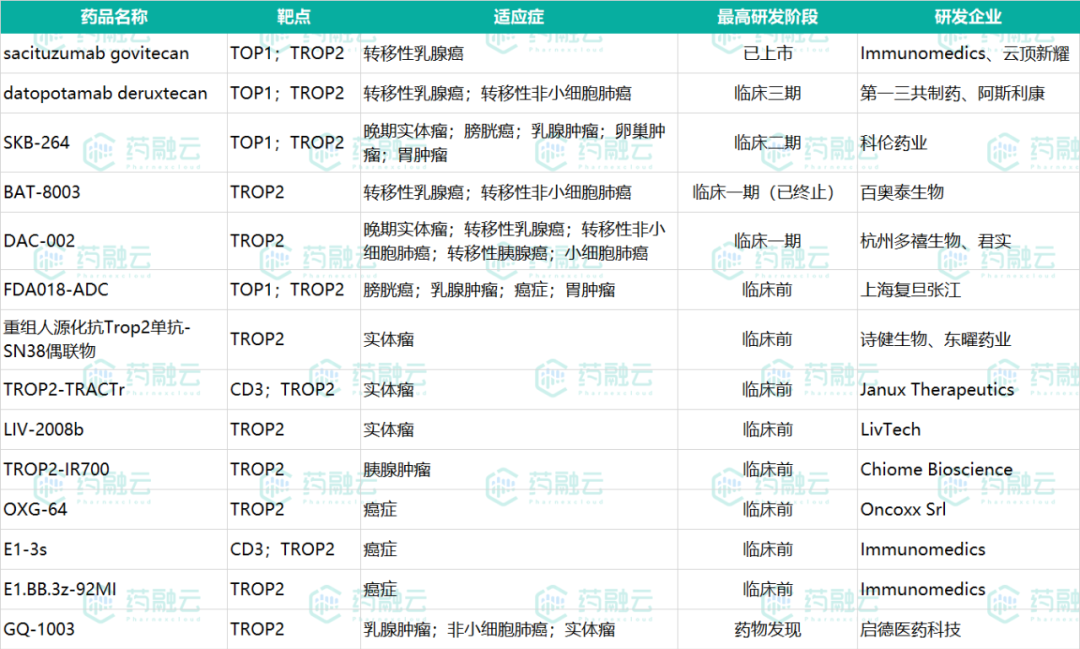The image size is (1080, 649).
Task: Click the TROP2 target in BAT-8003 row
Action: (x=293, y=192)
